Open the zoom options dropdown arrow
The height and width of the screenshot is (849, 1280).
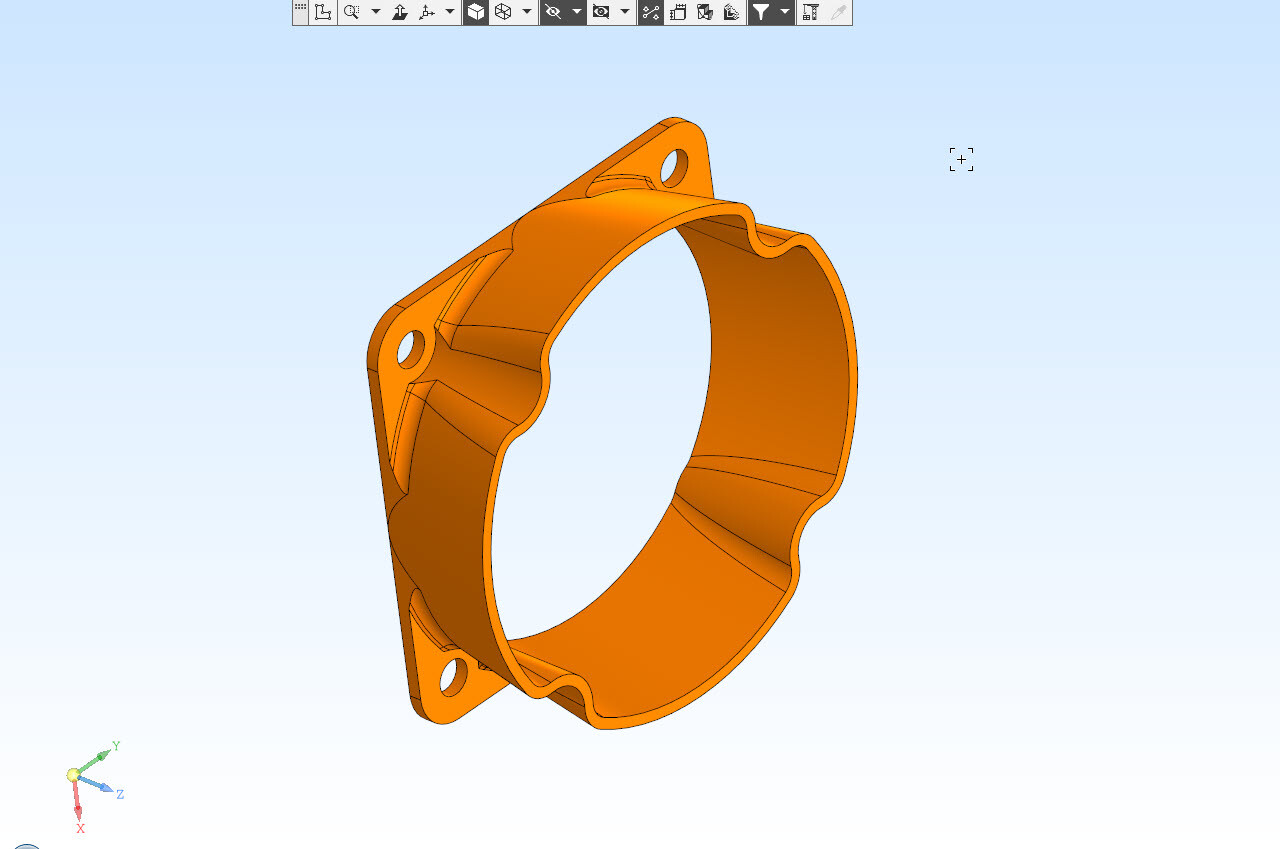376,12
